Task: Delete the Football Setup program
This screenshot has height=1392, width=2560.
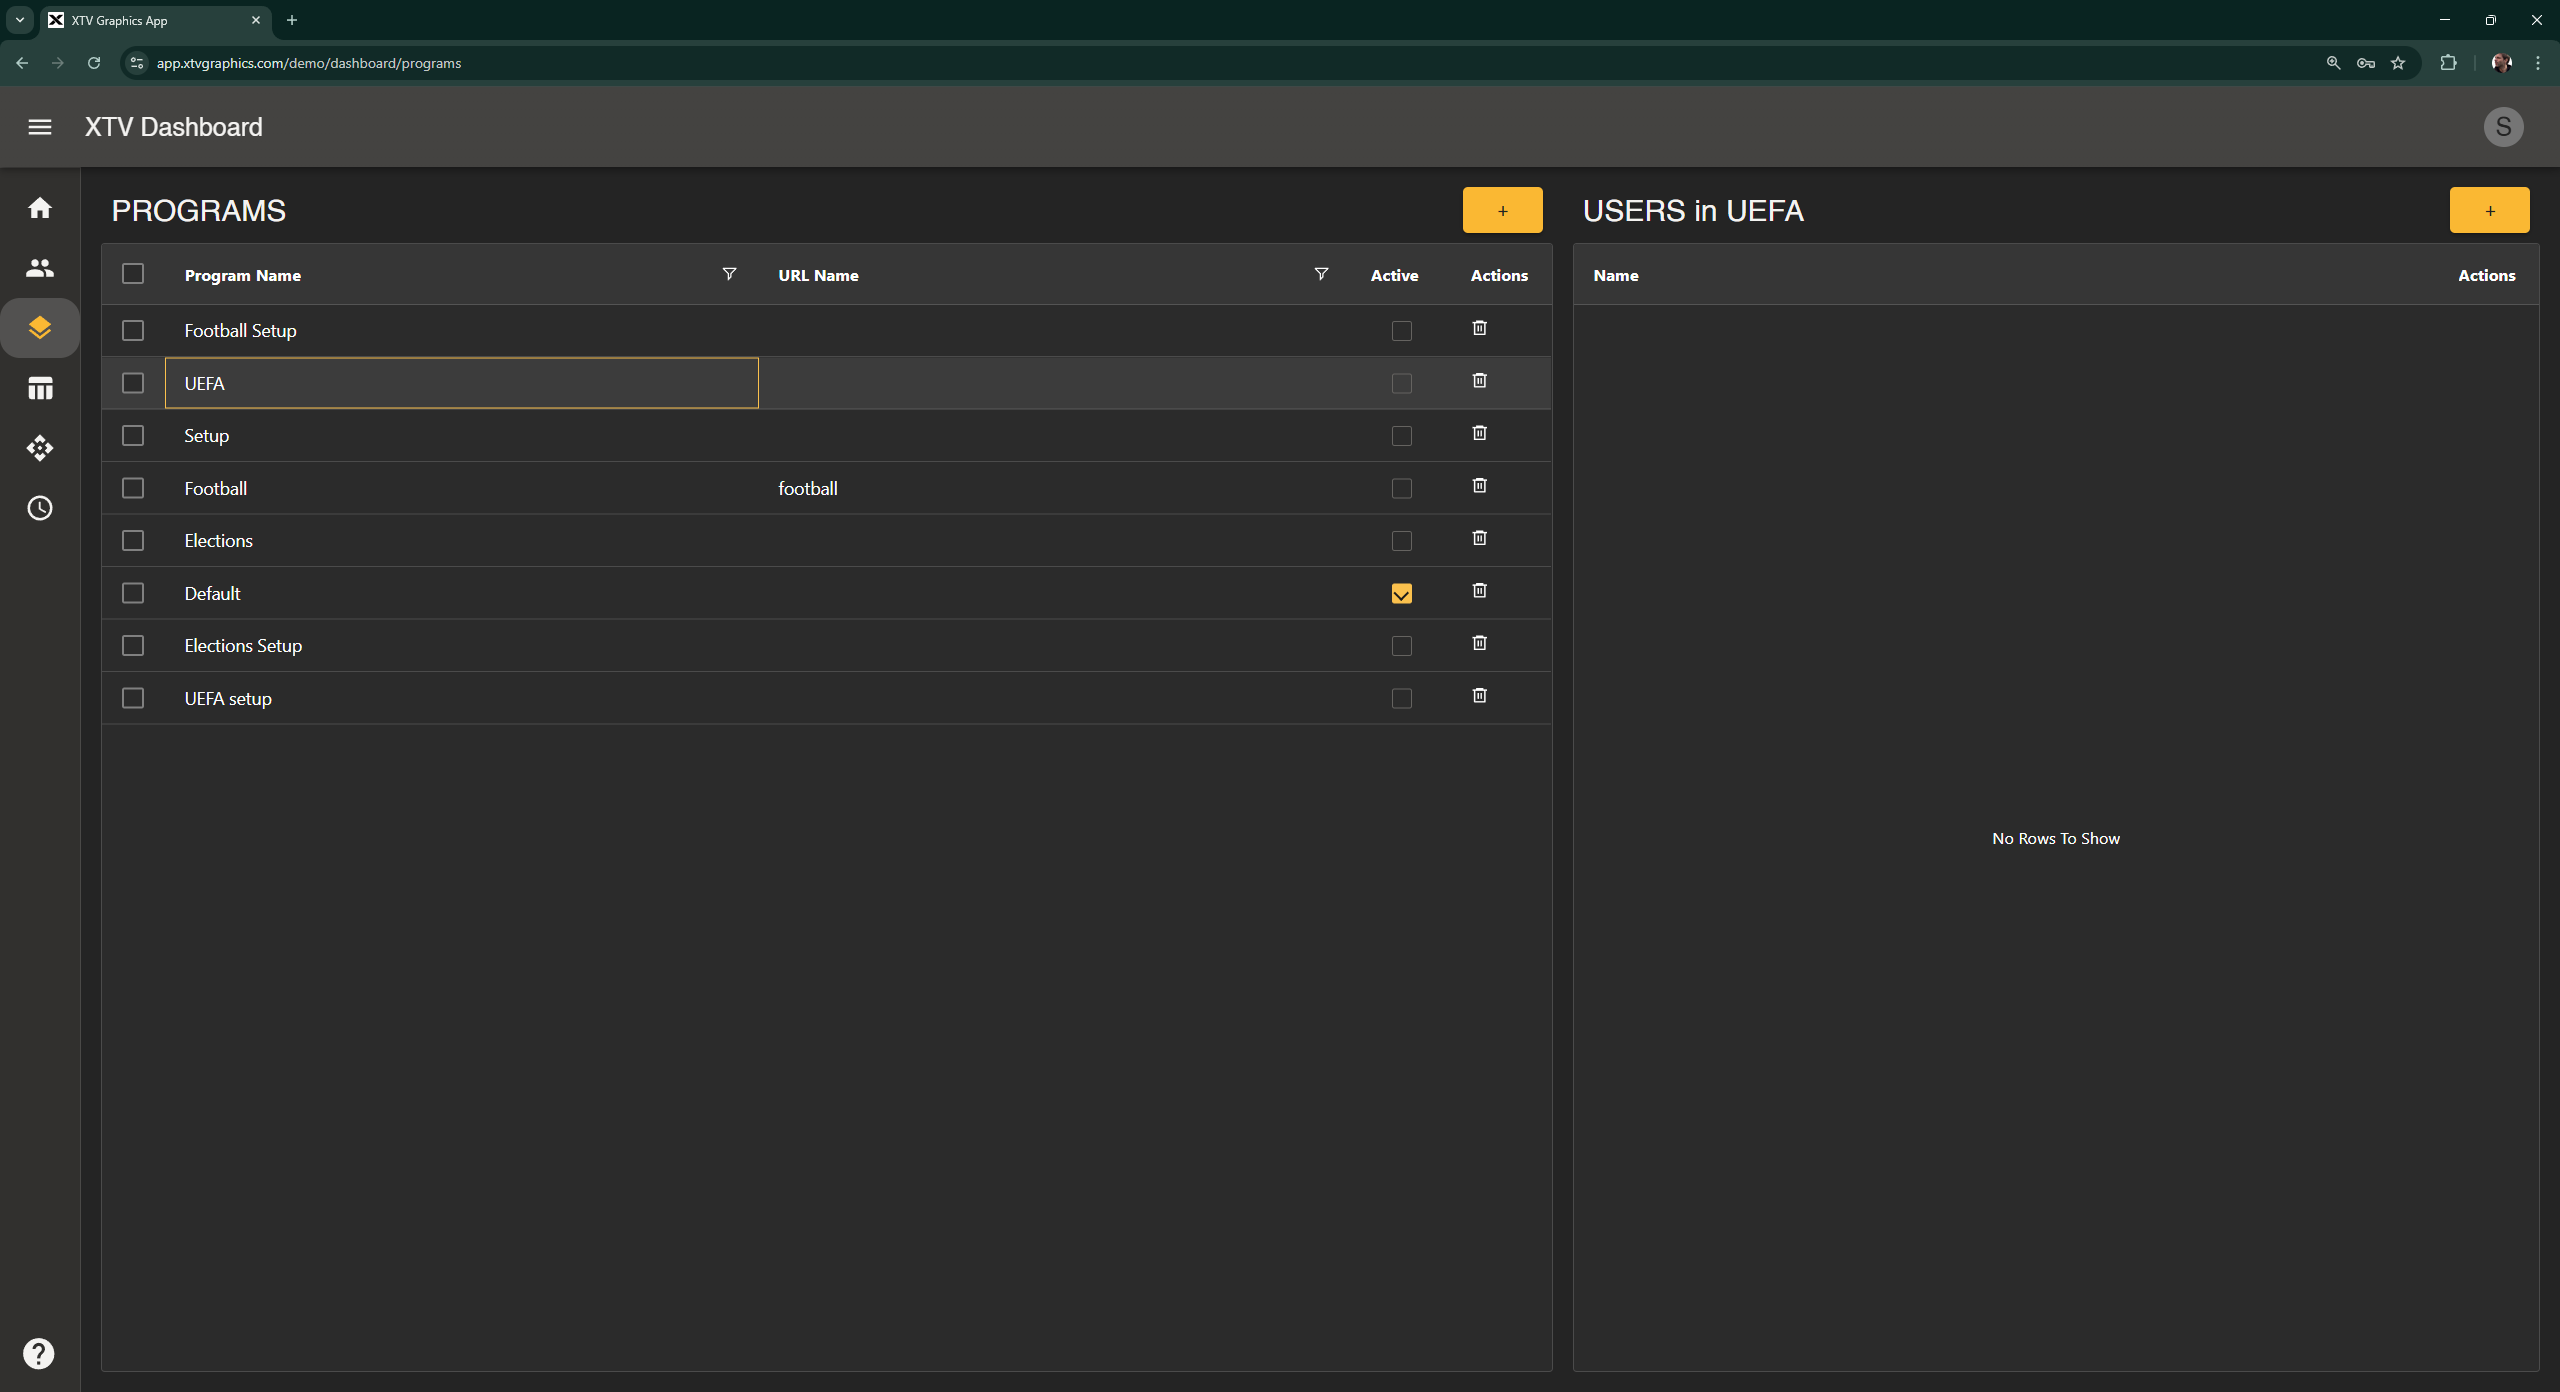Action: [1479, 328]
